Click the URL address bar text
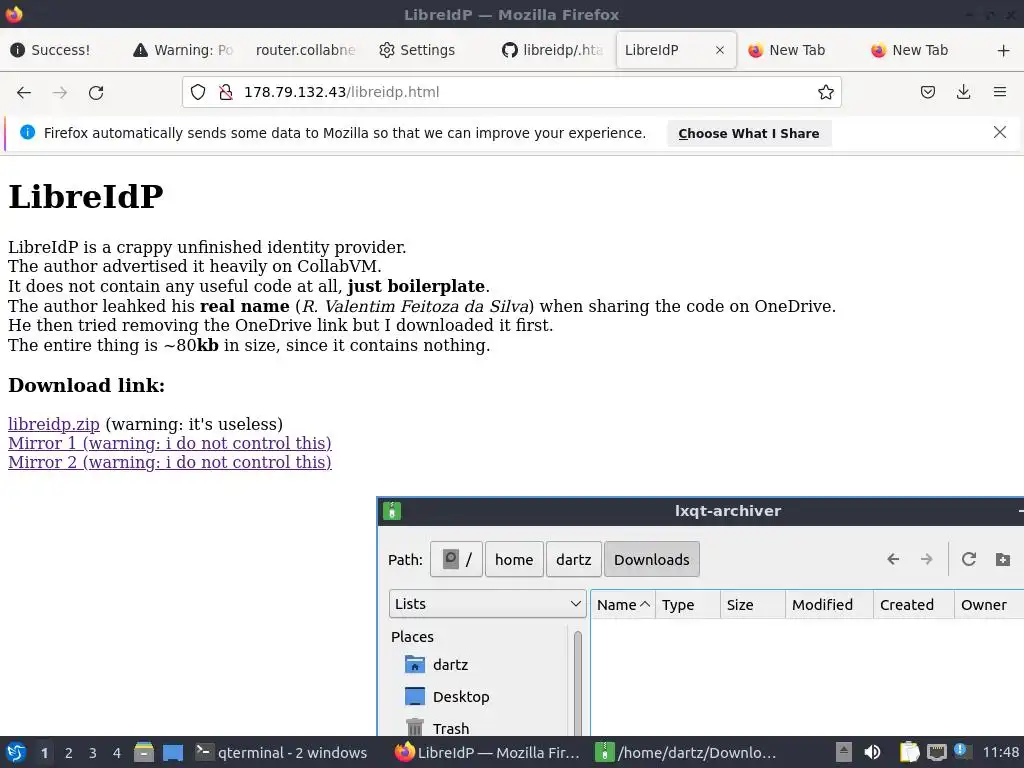1024x768 pixels. tap(342, 92)
